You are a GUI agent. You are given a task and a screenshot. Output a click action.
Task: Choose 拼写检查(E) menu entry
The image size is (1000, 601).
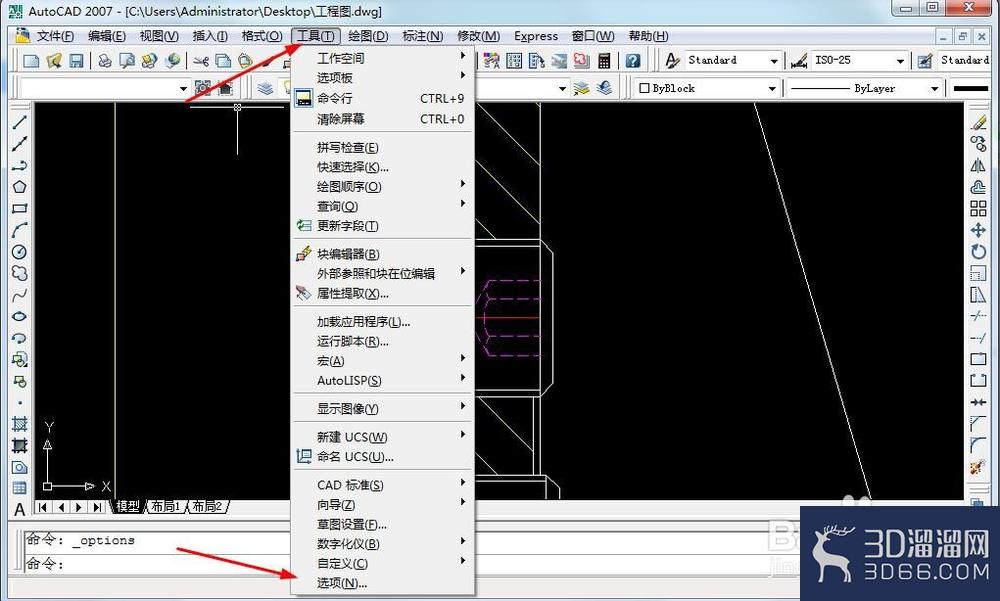(383, 147)
